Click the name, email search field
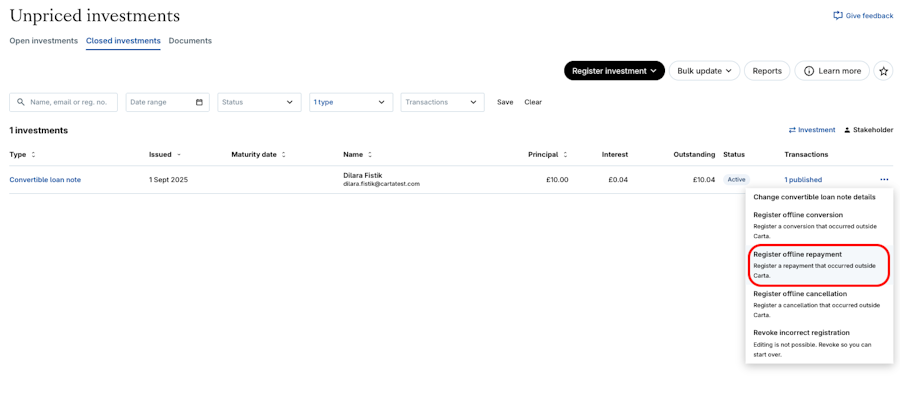 [70, 102]
